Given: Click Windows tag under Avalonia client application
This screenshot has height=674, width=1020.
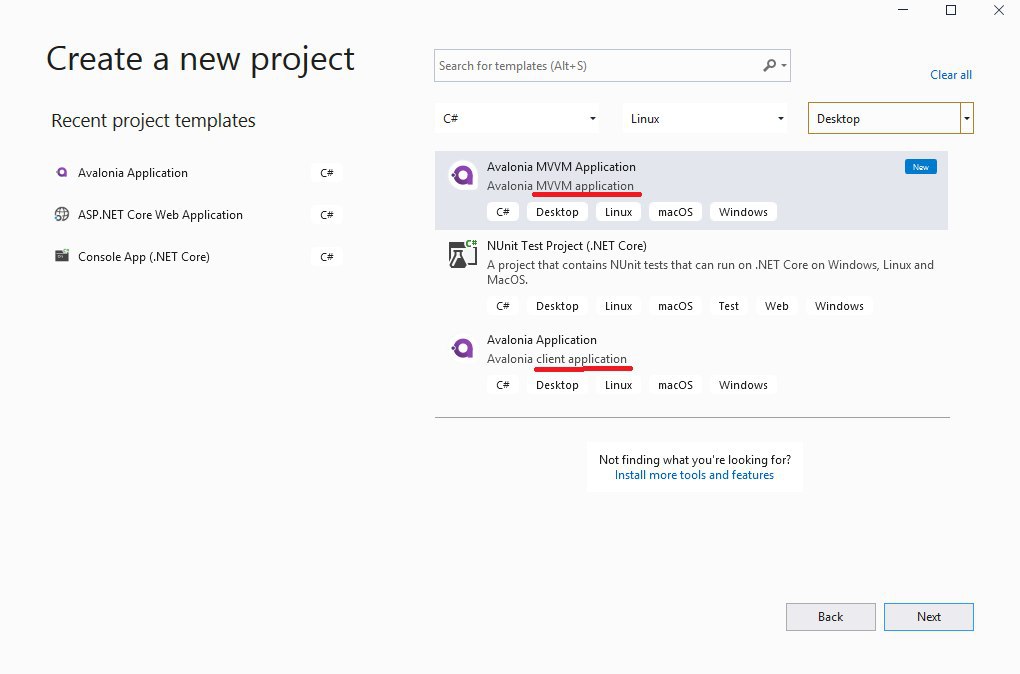Looking at the screenshot, I should coord(743,385).
